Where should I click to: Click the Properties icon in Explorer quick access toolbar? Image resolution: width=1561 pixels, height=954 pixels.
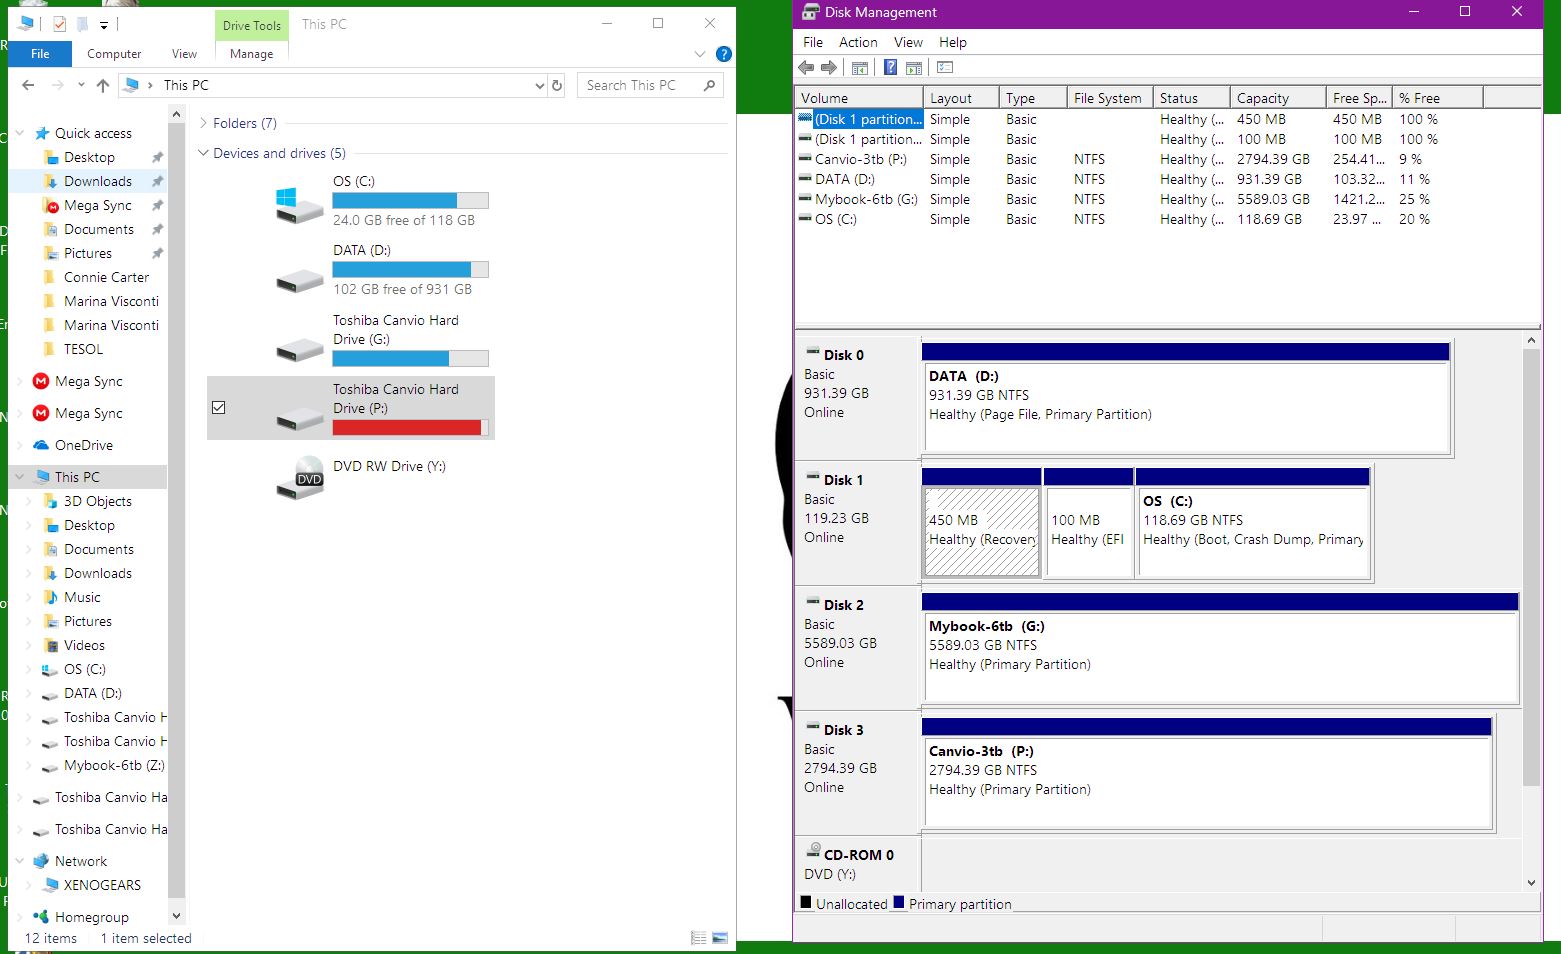point(59,24)
